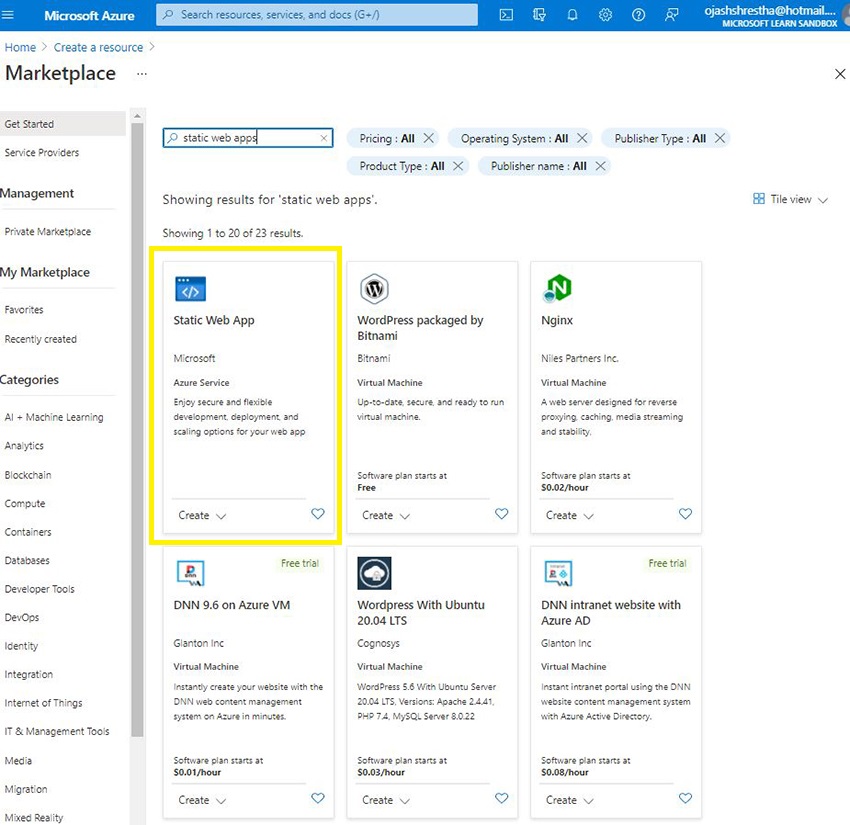Click the sidebar scroll up arrow
The height and width of the screenshot is (825, 850).
[x=138, y=116]
